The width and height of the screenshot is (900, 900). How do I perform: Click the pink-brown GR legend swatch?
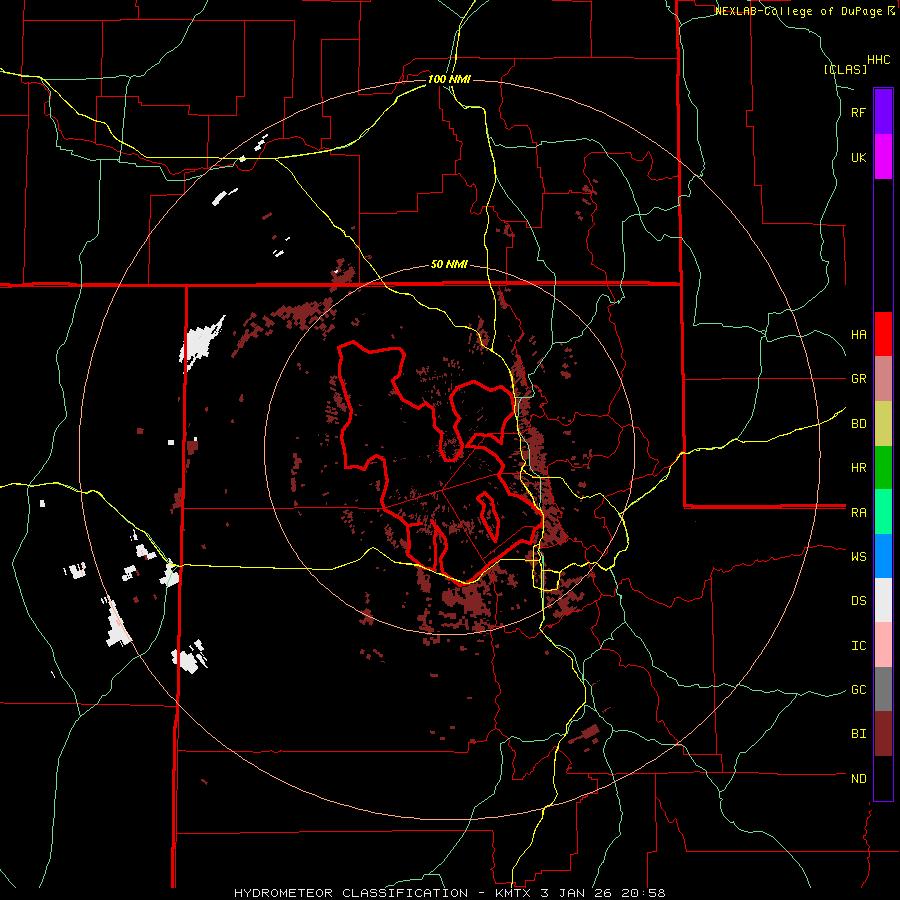883,379
